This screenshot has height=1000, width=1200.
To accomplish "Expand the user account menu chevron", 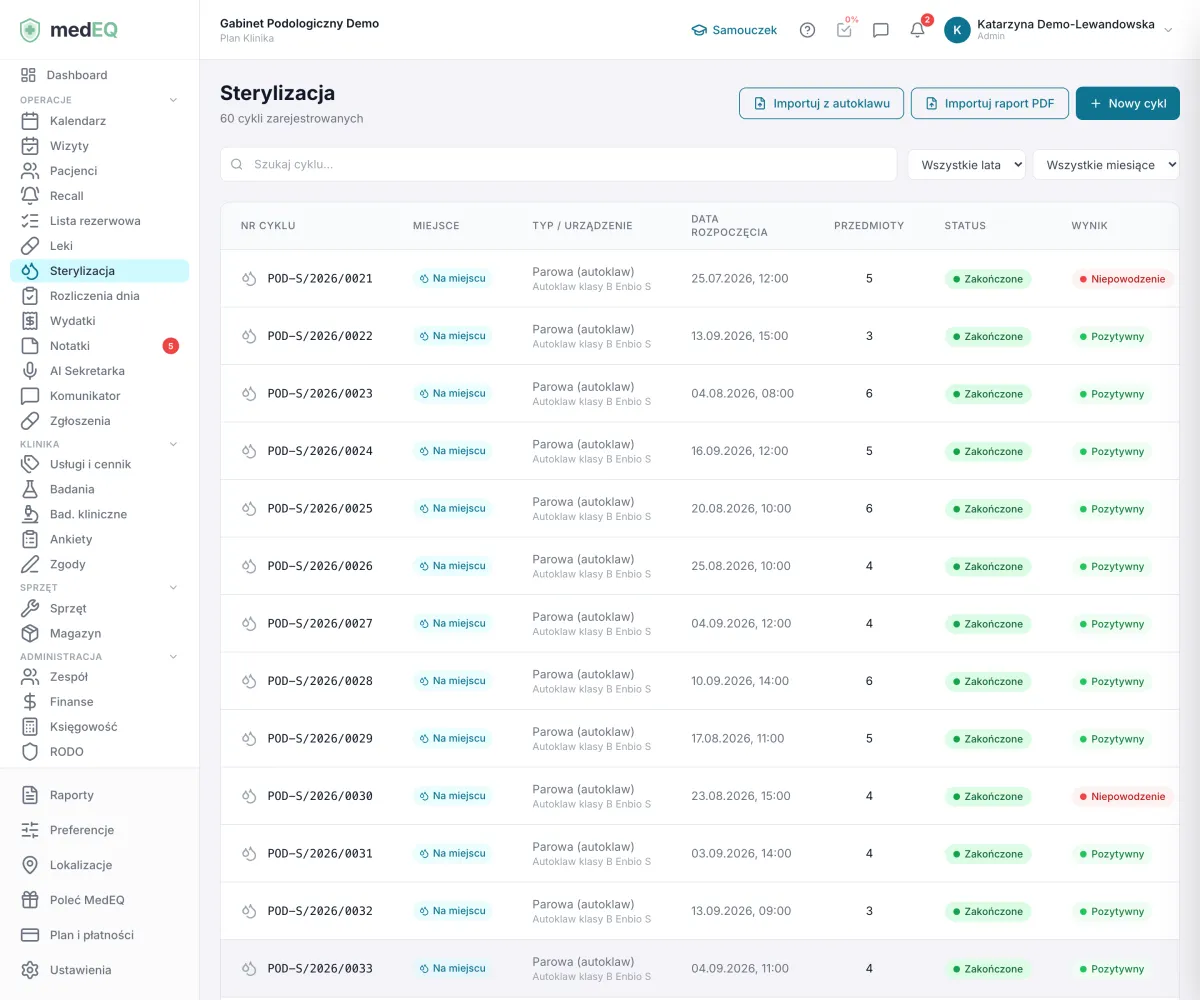I will point(1168,30).
